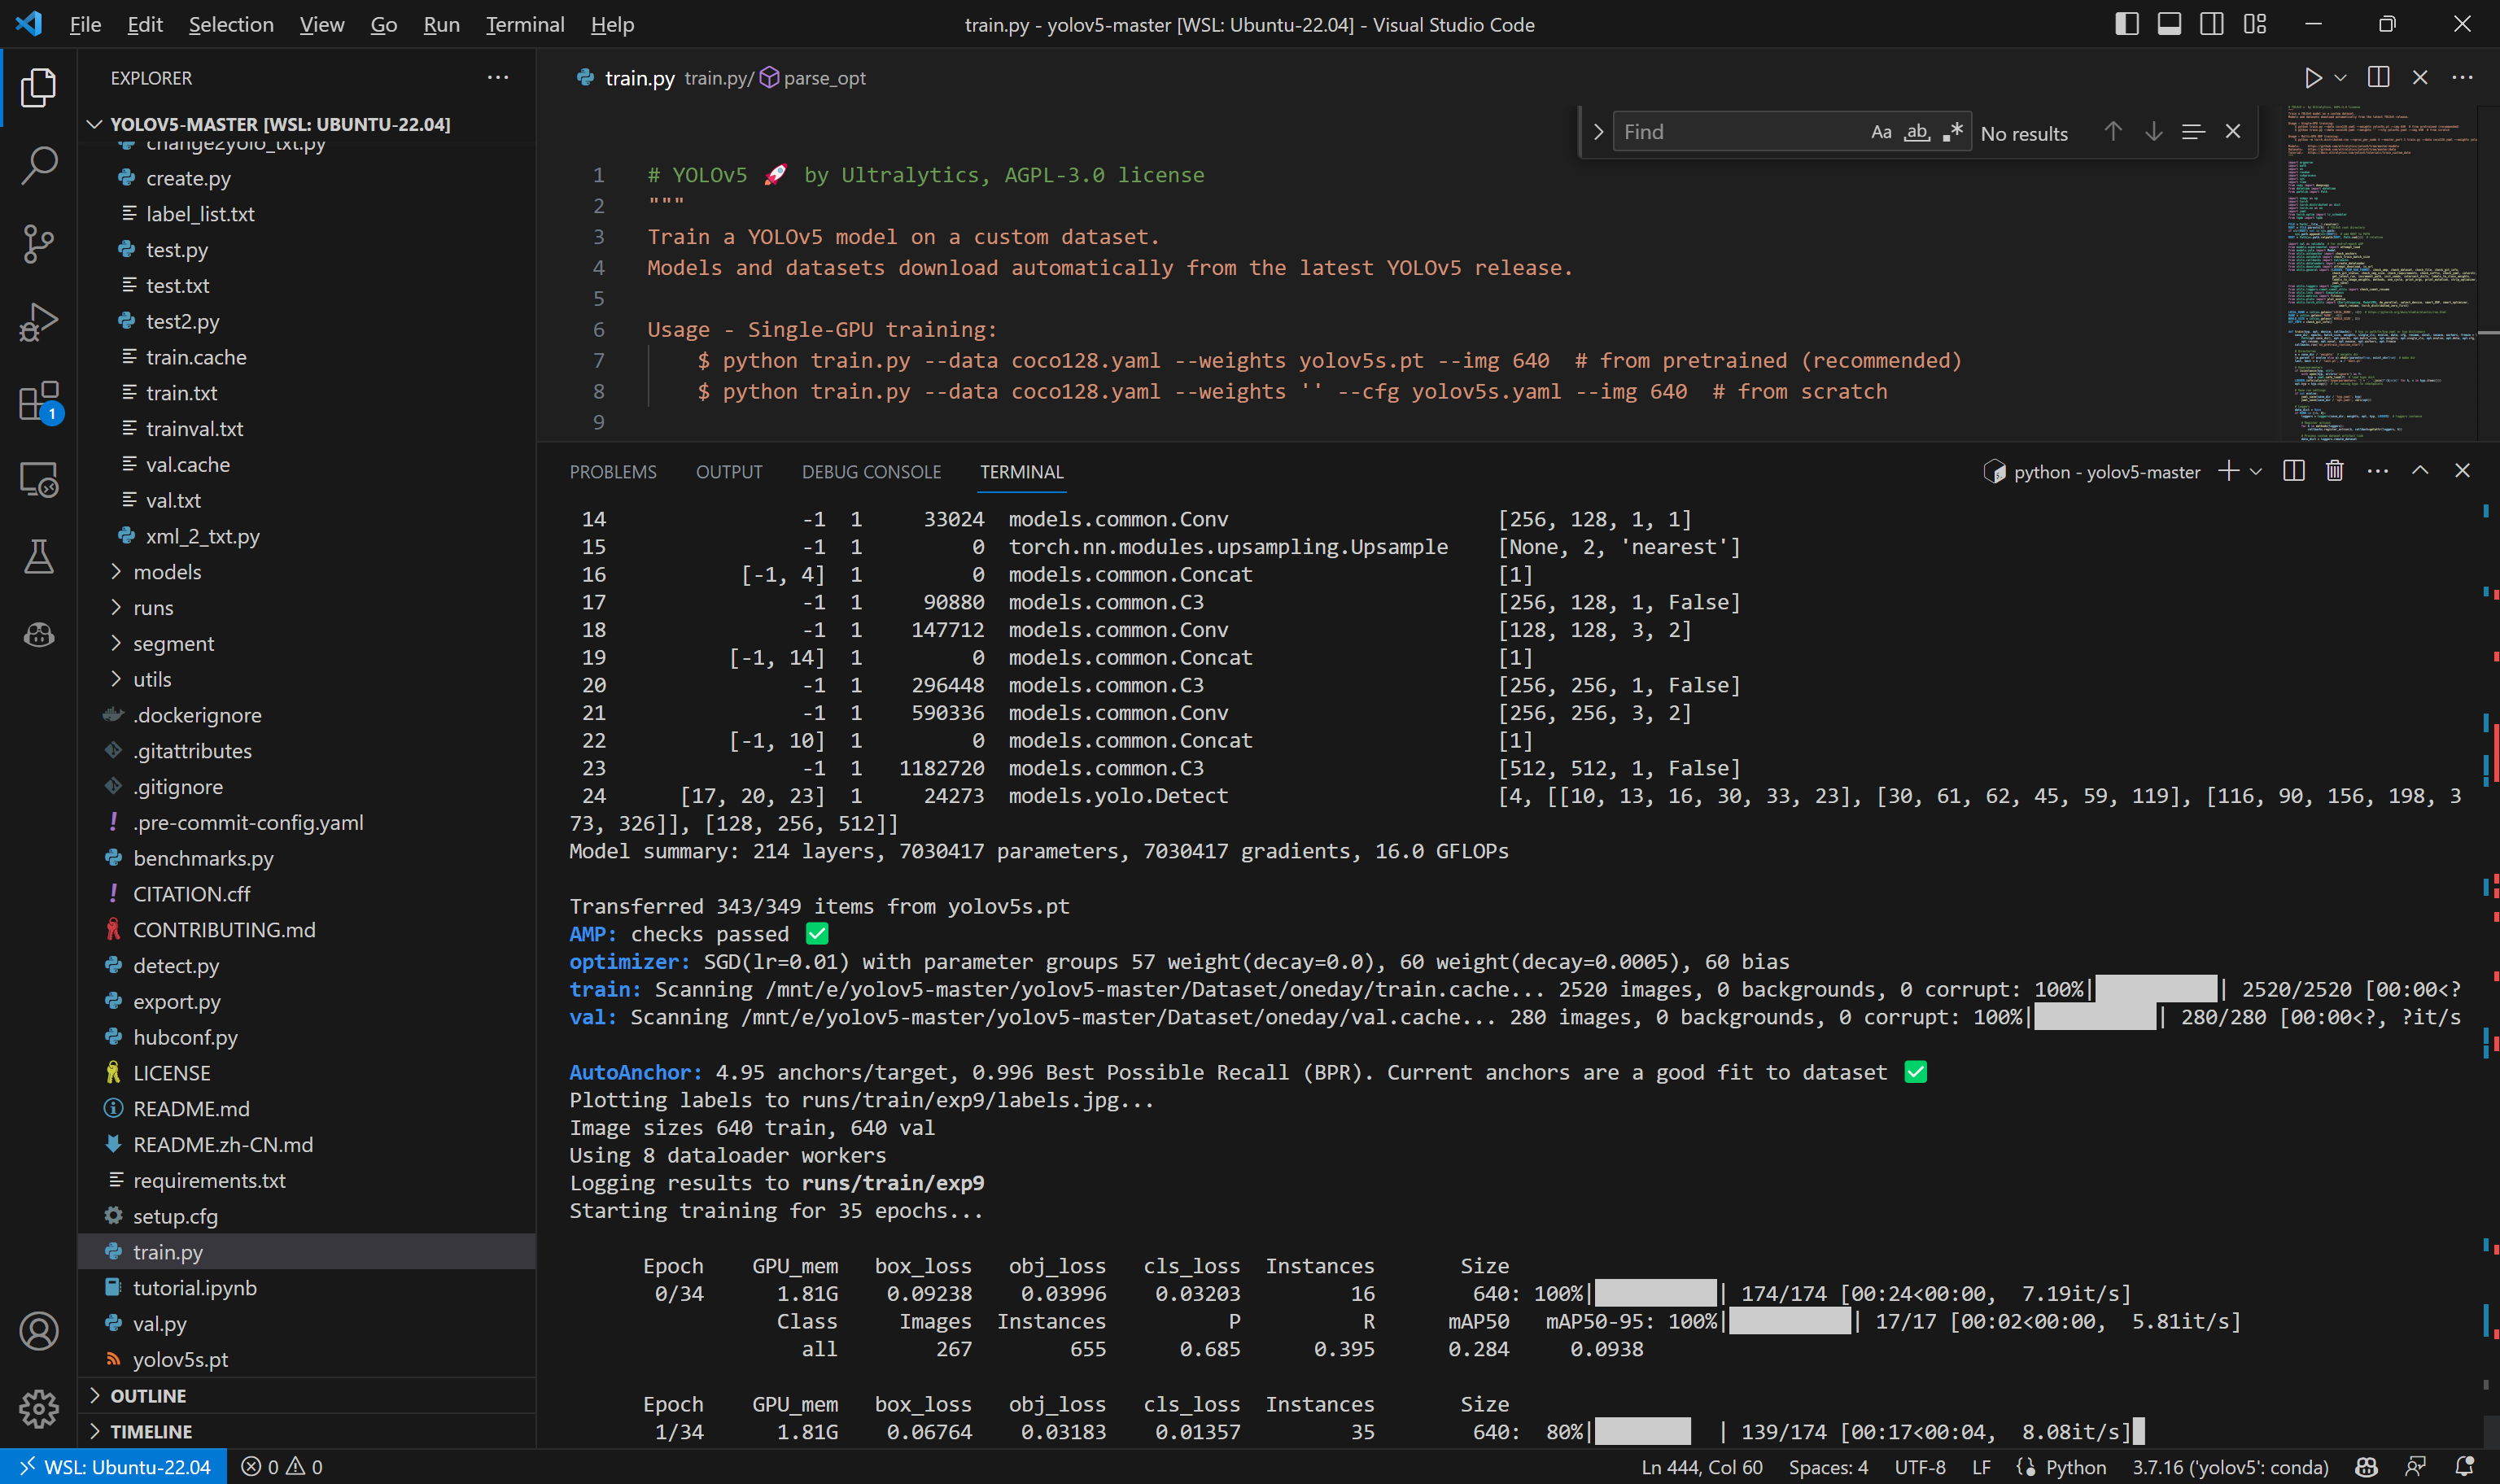The image size is (2500, 1484).
Task: Open the Terminal menu
Action: tap(525, 24)
